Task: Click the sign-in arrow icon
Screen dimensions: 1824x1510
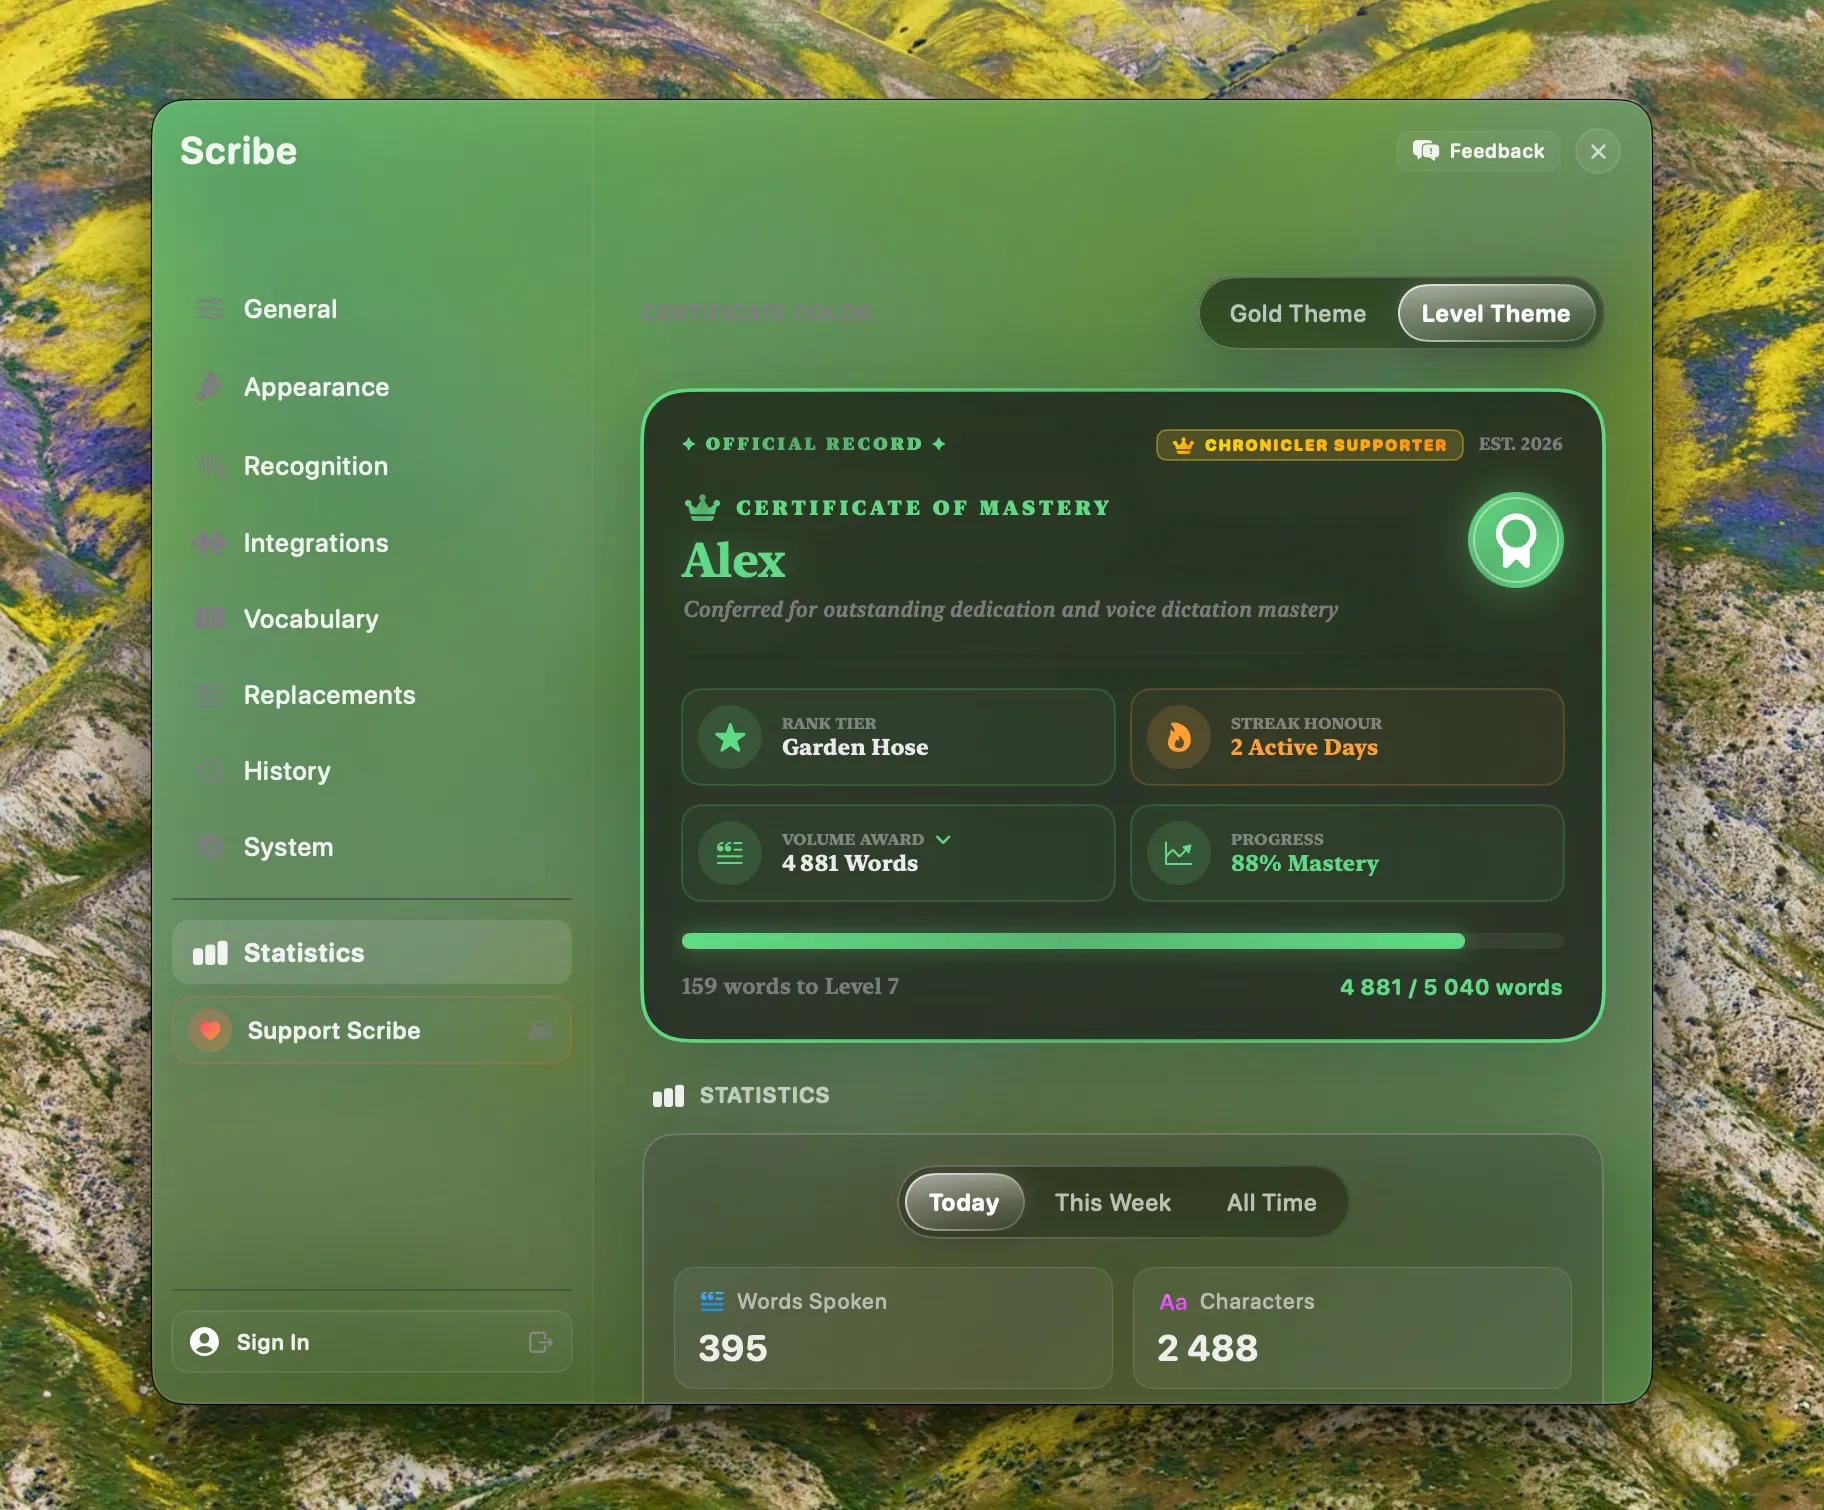Action: [x=541, y=1342]
